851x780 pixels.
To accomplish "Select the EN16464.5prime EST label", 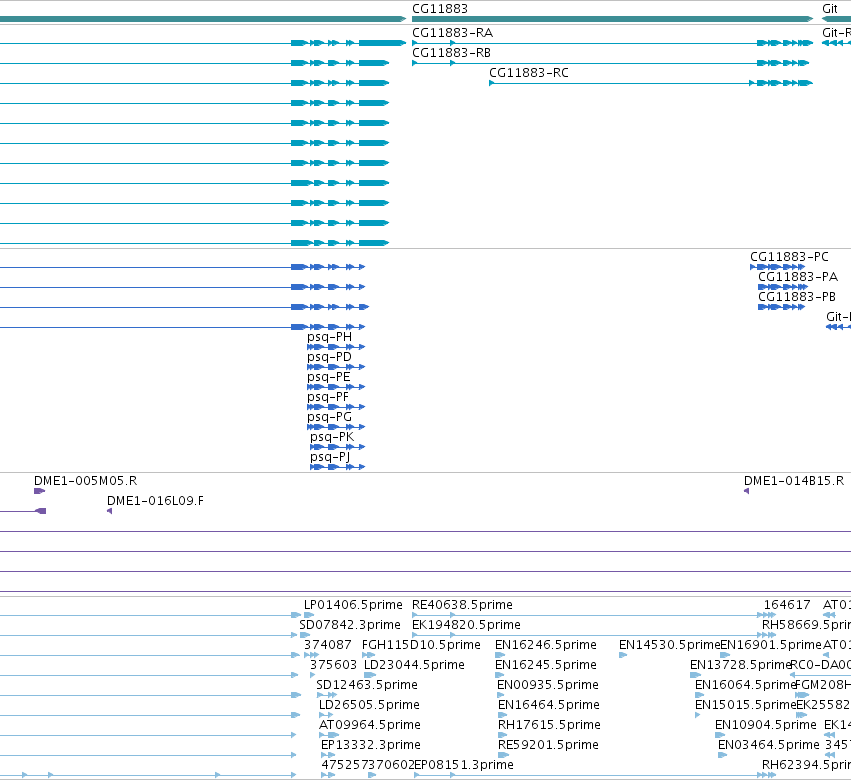I will point(549,706).
